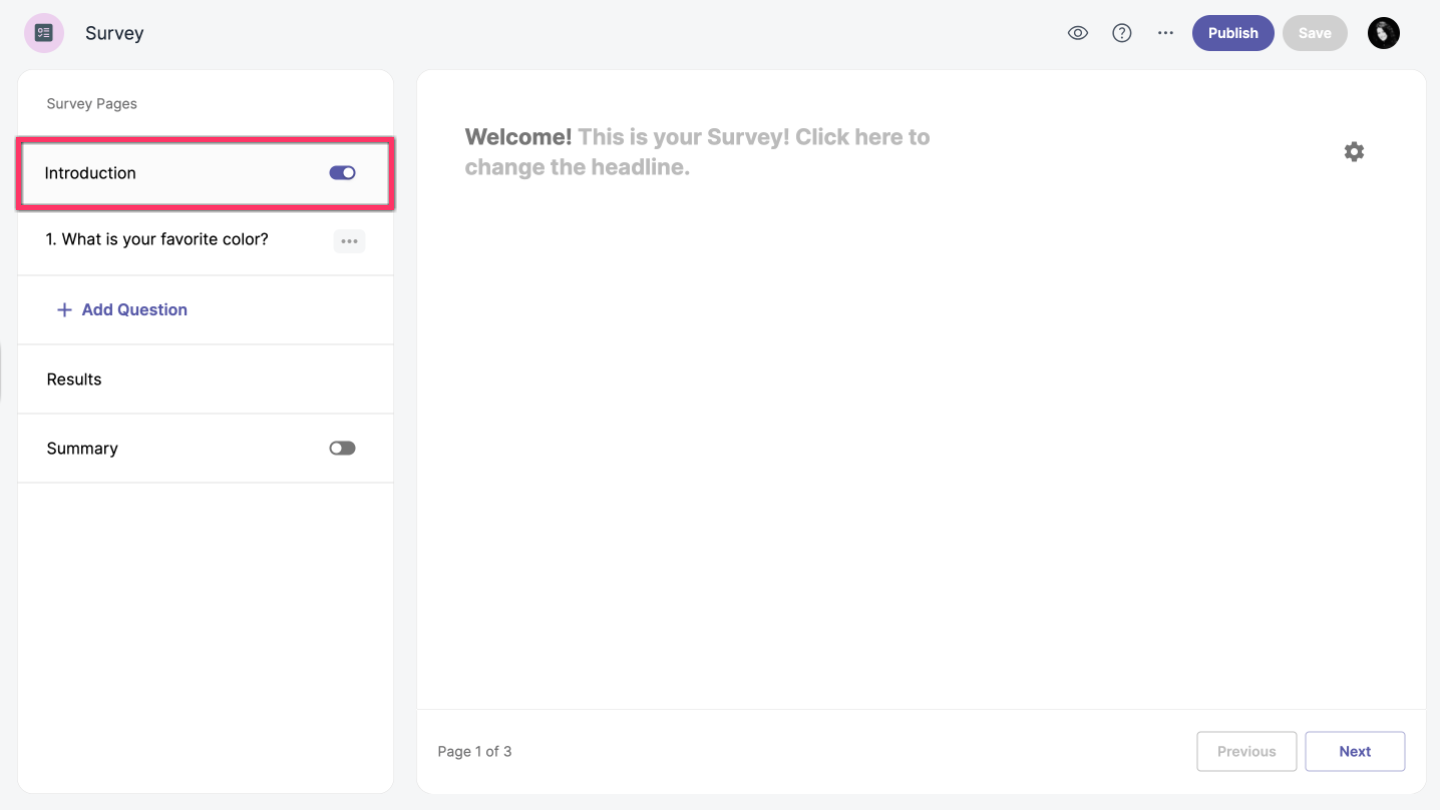Open the user profile avatar
1440x810 pixels.
1383,33
